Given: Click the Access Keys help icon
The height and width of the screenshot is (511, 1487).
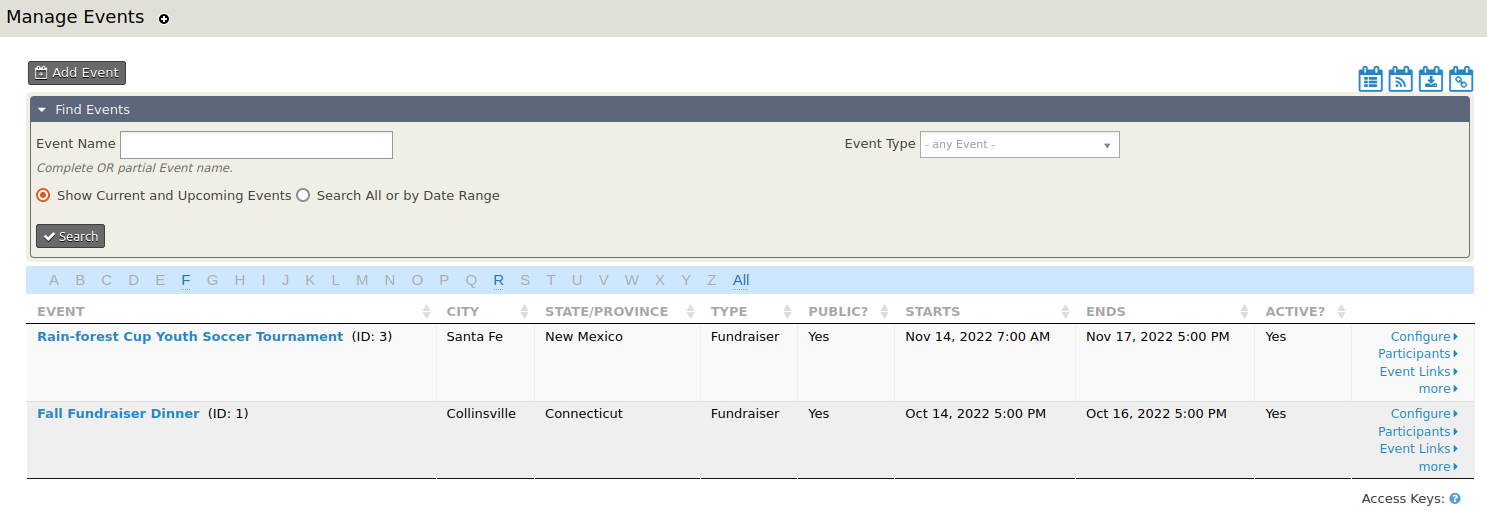Looking at the screenshot, I should [x=1455, y=498].
